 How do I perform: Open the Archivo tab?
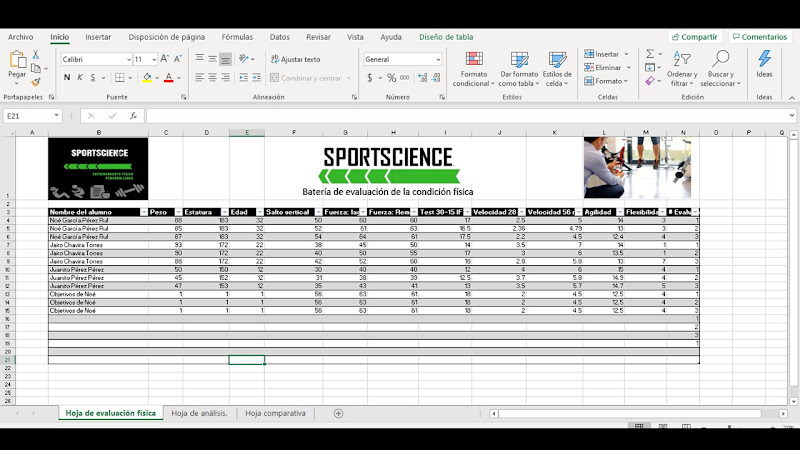tap(20, 37)
